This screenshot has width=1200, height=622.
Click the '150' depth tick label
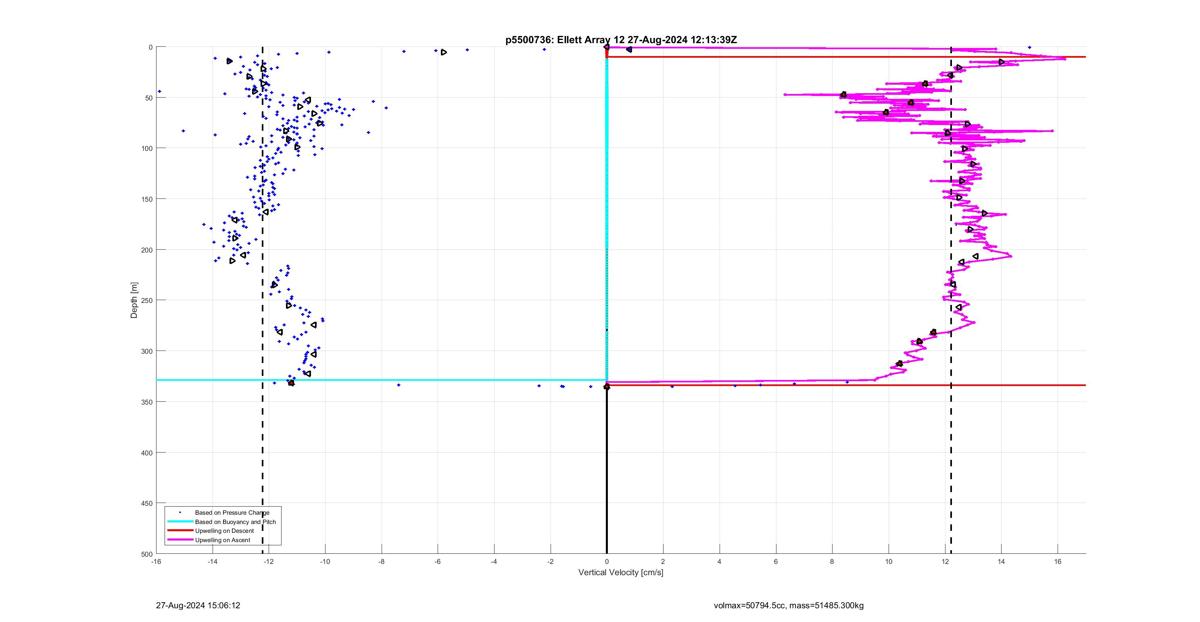pyautogui.click(x=146, y=199)
